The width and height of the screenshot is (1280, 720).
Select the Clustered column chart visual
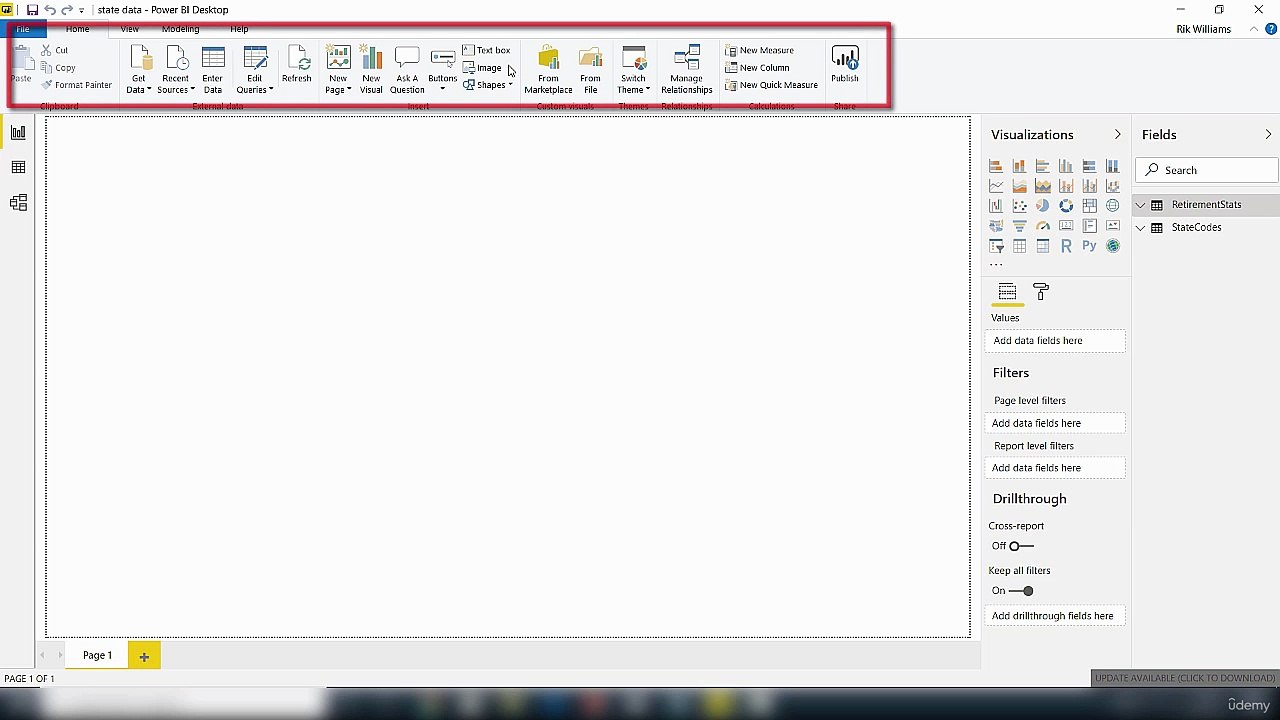tap(1066, 166)
